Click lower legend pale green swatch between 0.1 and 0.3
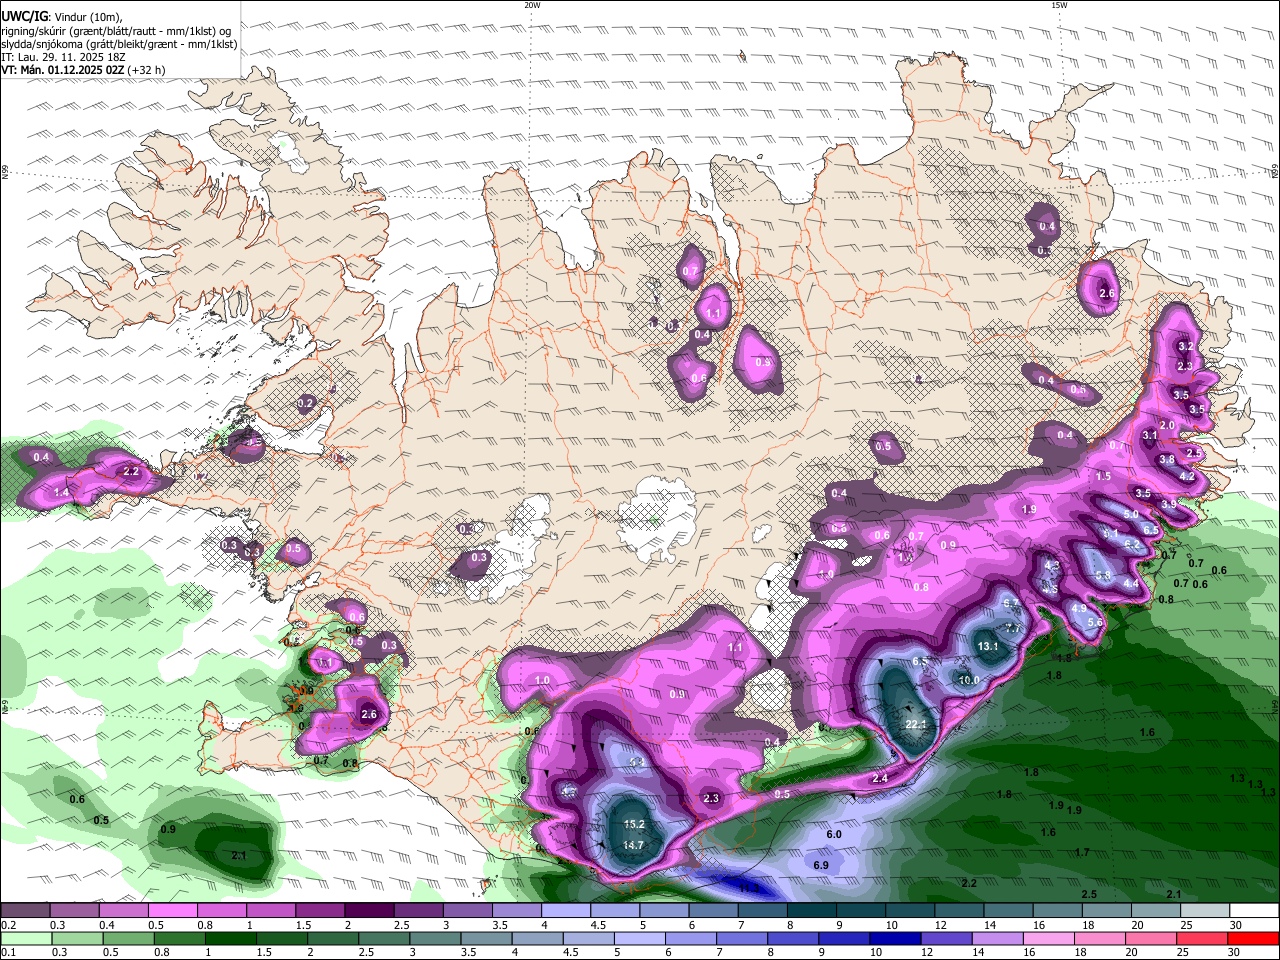 tap(24, 939)
